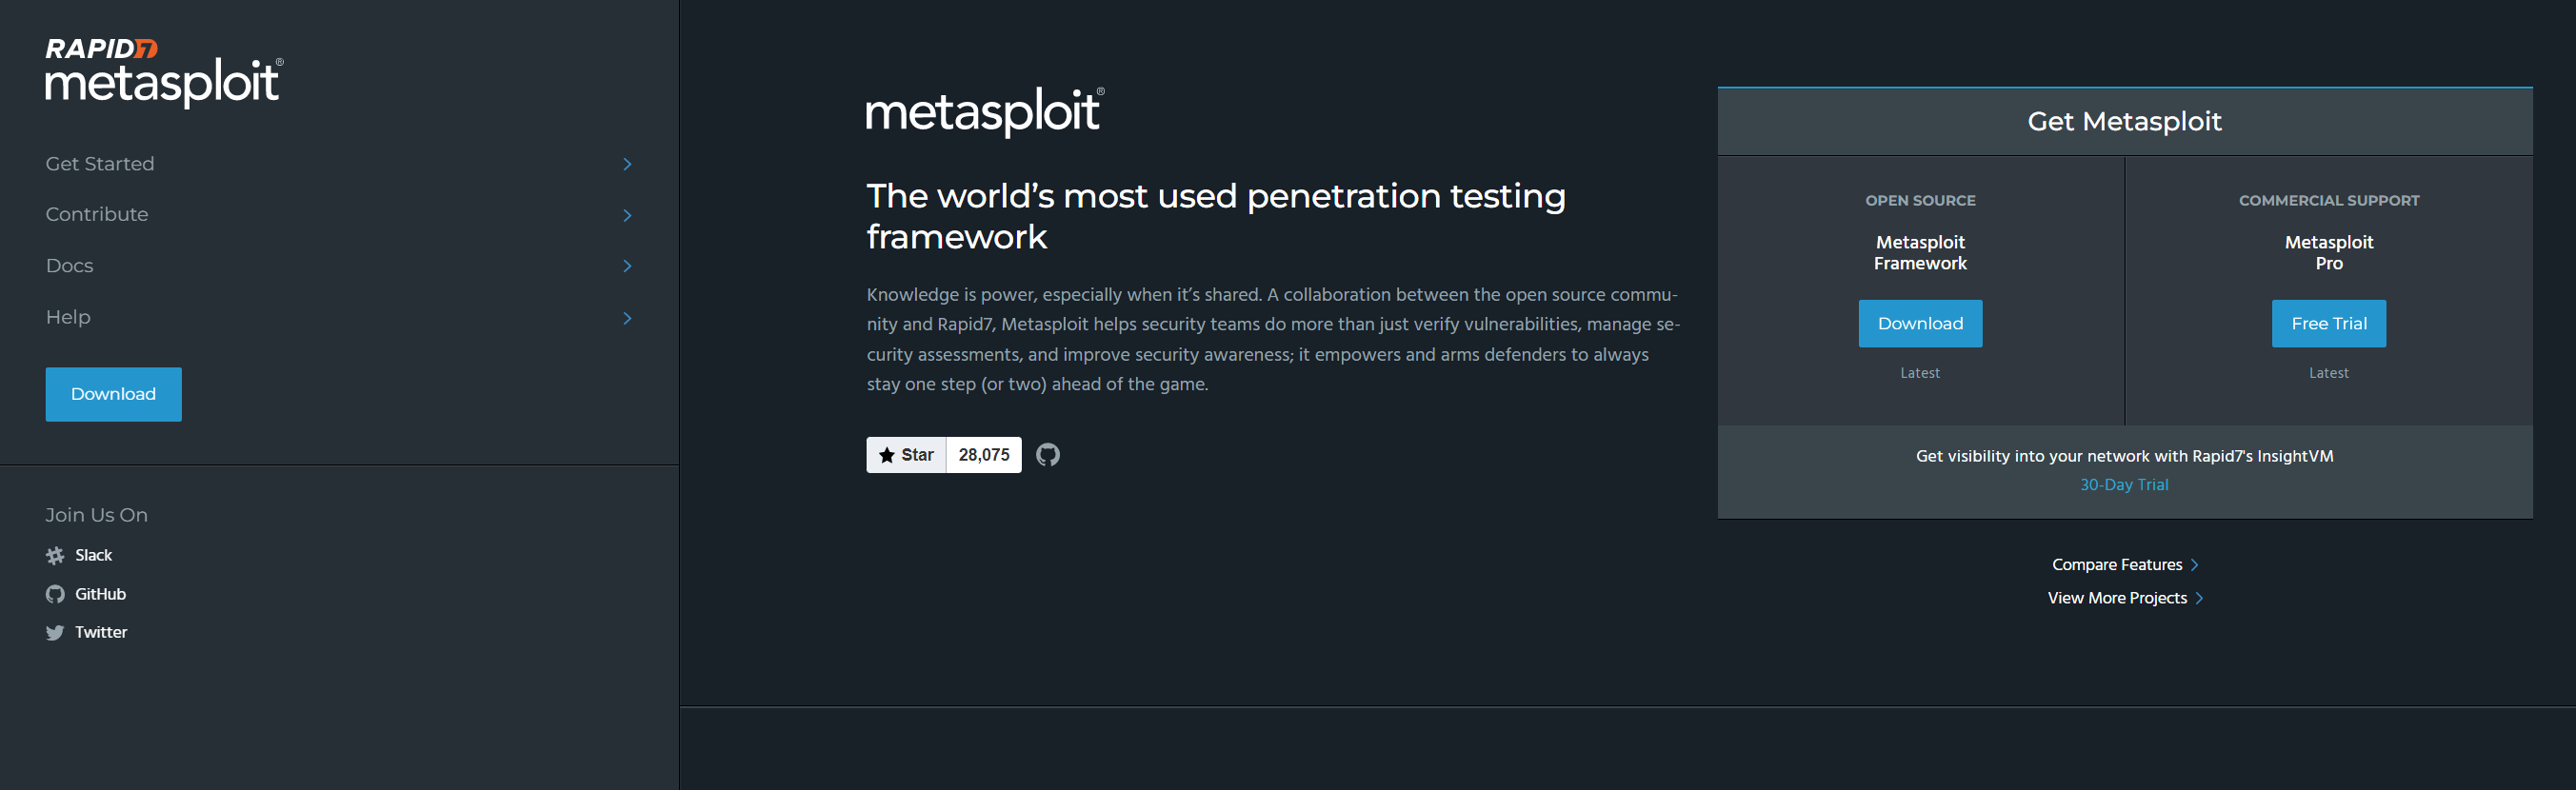The width and height of the screenshot is (2576, 790).
Task: Click the Slack icon under Join Us On
Action: pyautogui.click(x=55, y=555)
